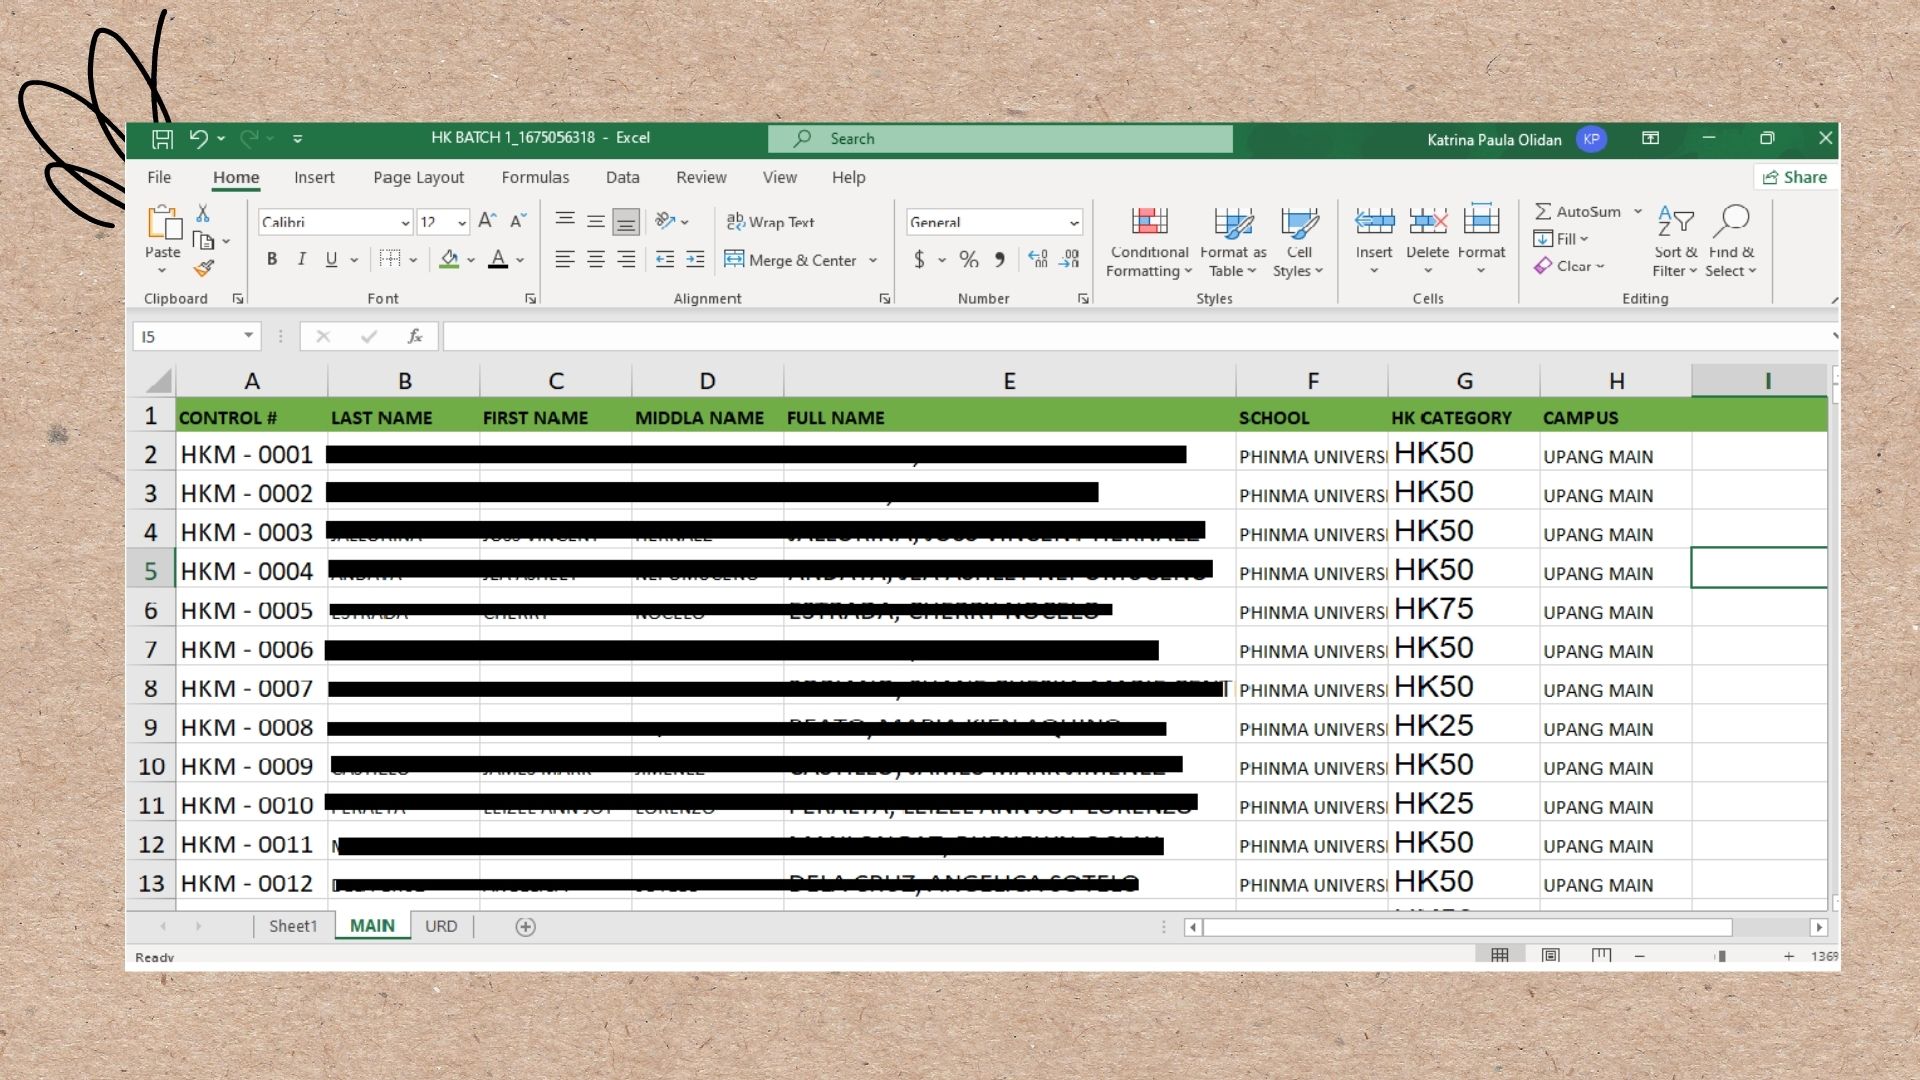This screenshot has width=1920, height=1080.
Task: Open the font color picker arrow
Action: (x=520, y=260)
